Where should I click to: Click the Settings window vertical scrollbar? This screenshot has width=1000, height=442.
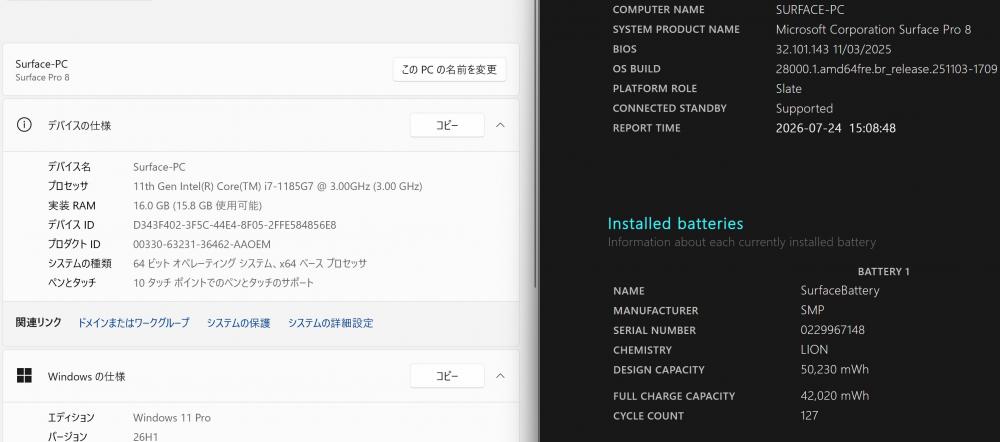tap(534, 144)
